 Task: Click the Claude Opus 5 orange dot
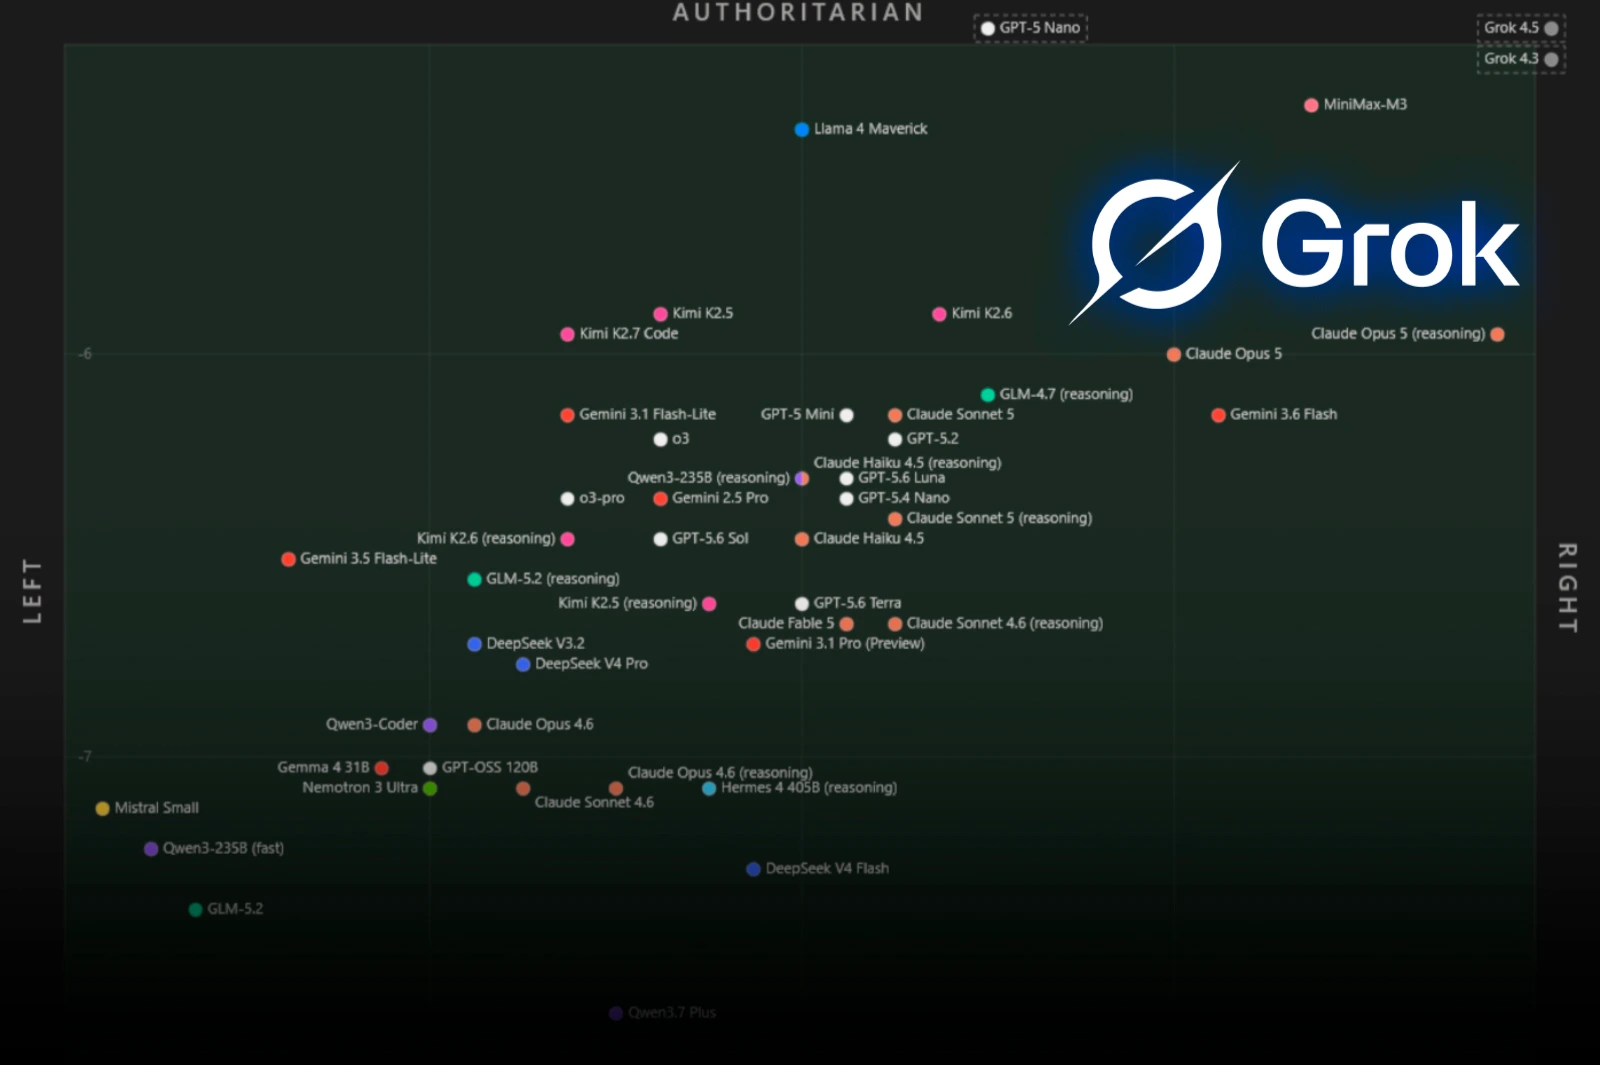click(x=1173, y=354)
